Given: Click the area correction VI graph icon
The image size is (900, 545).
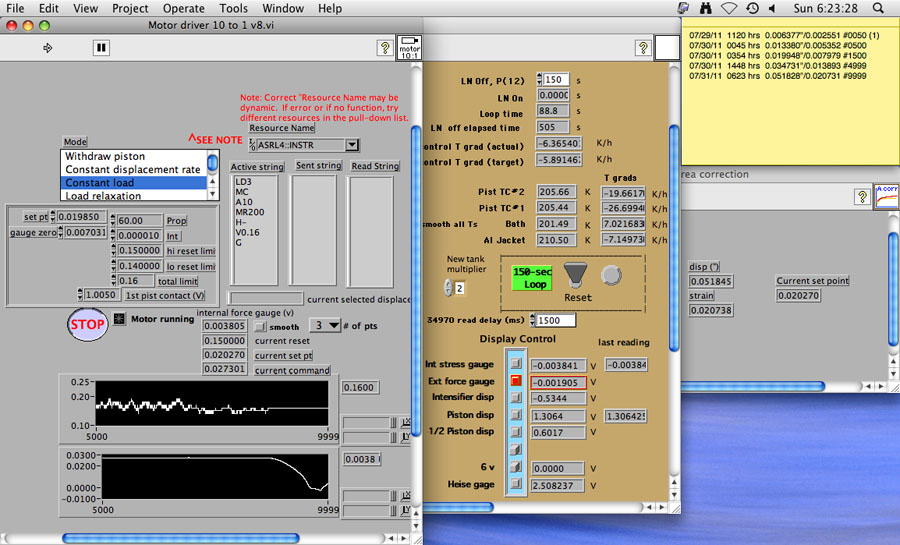Looking at the screenshot, I should point(886,196).
